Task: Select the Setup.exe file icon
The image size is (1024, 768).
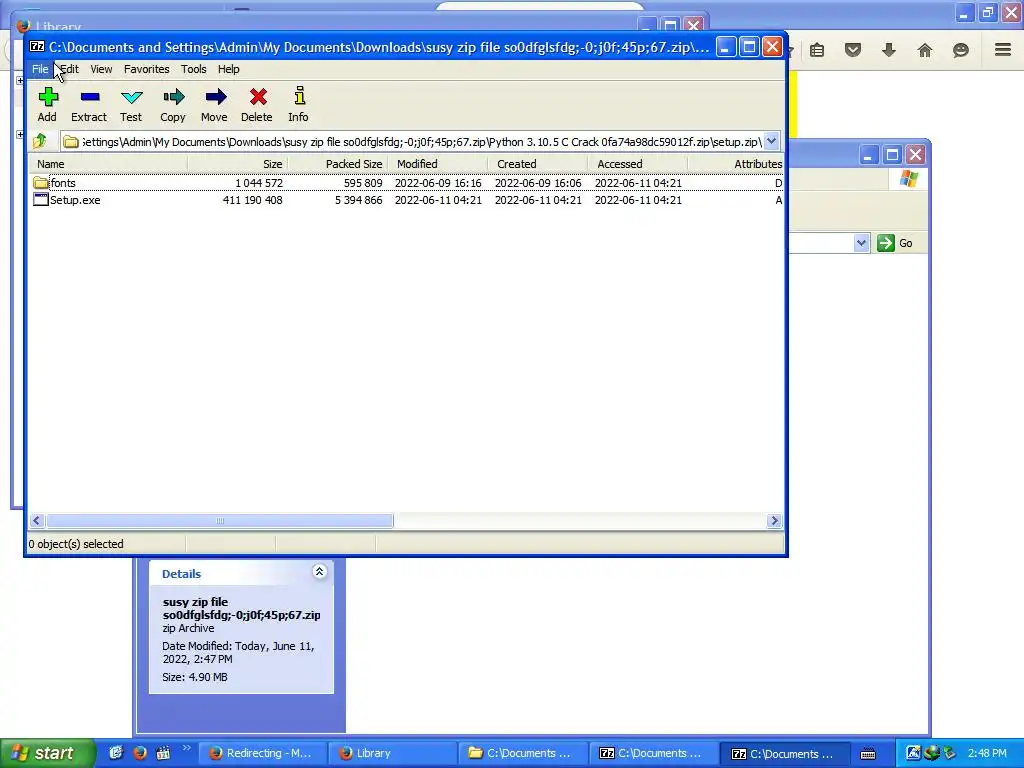Action: pos(40,200)
